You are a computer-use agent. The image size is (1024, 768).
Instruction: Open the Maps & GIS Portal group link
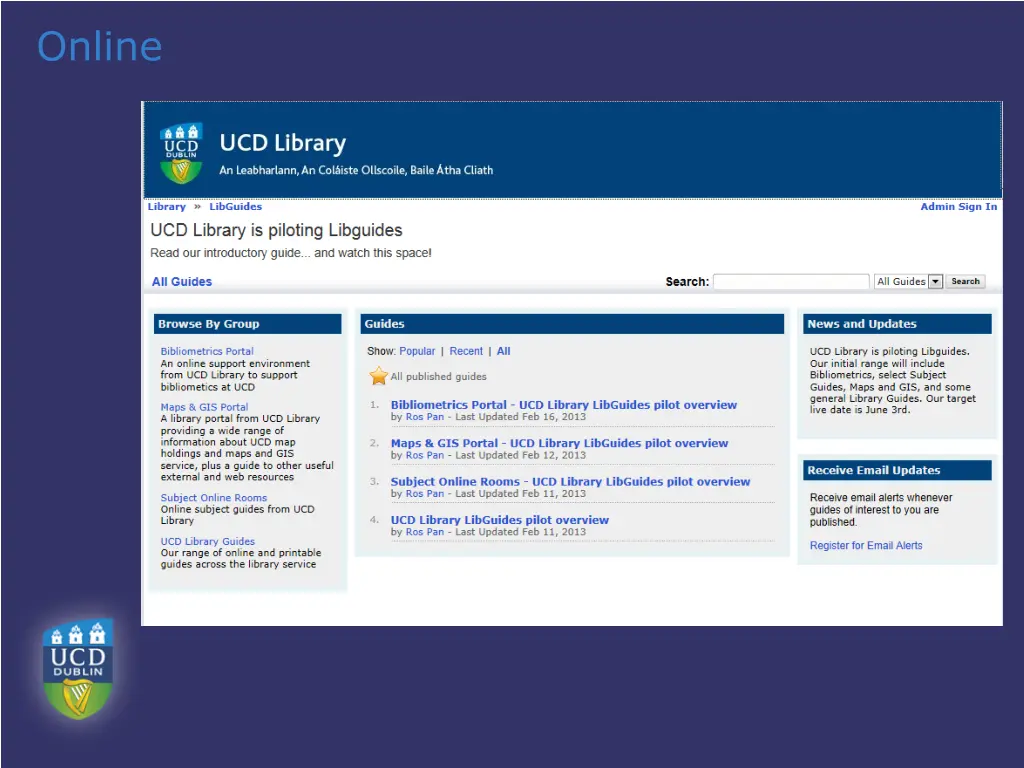pos(204,407)
